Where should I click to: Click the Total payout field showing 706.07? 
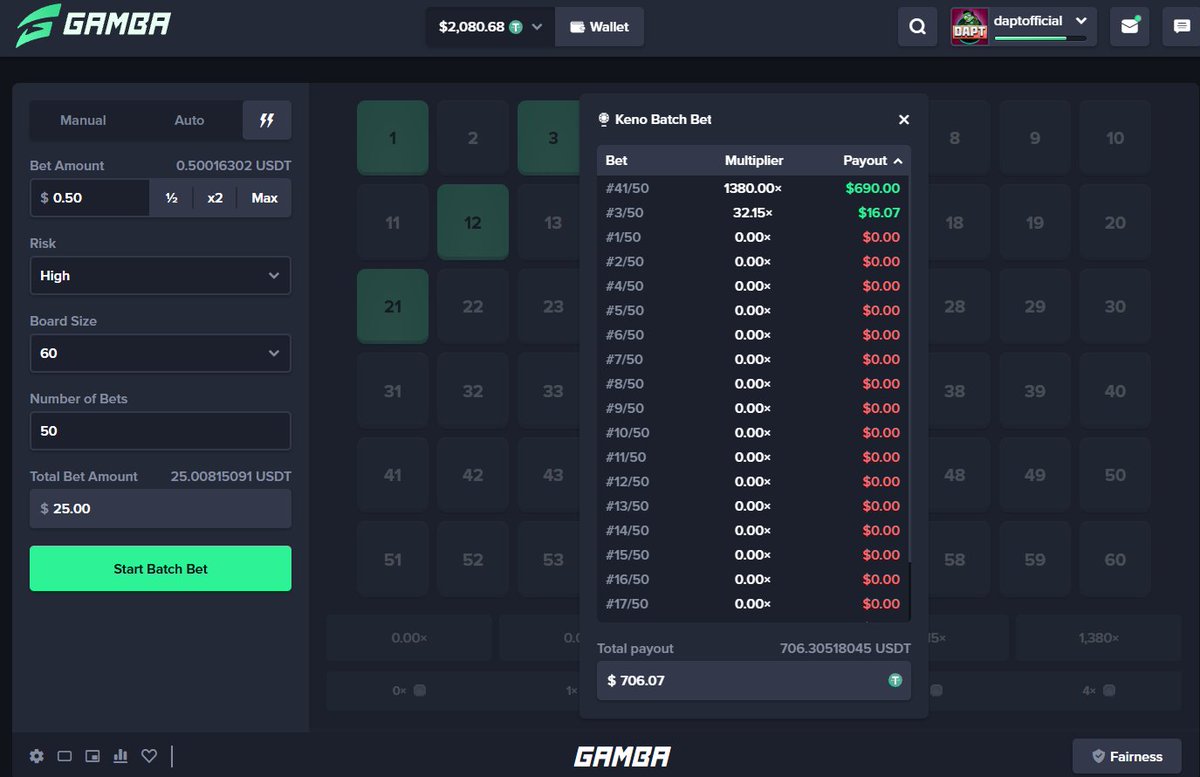(754, 680)
